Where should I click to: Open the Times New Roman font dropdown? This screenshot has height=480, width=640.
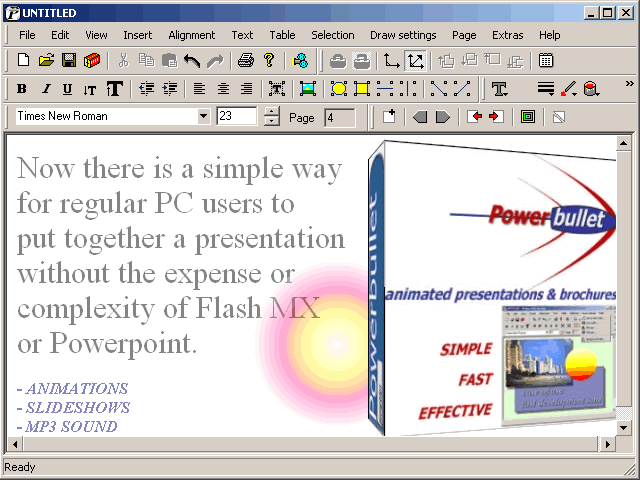click(x=203, y=116)
